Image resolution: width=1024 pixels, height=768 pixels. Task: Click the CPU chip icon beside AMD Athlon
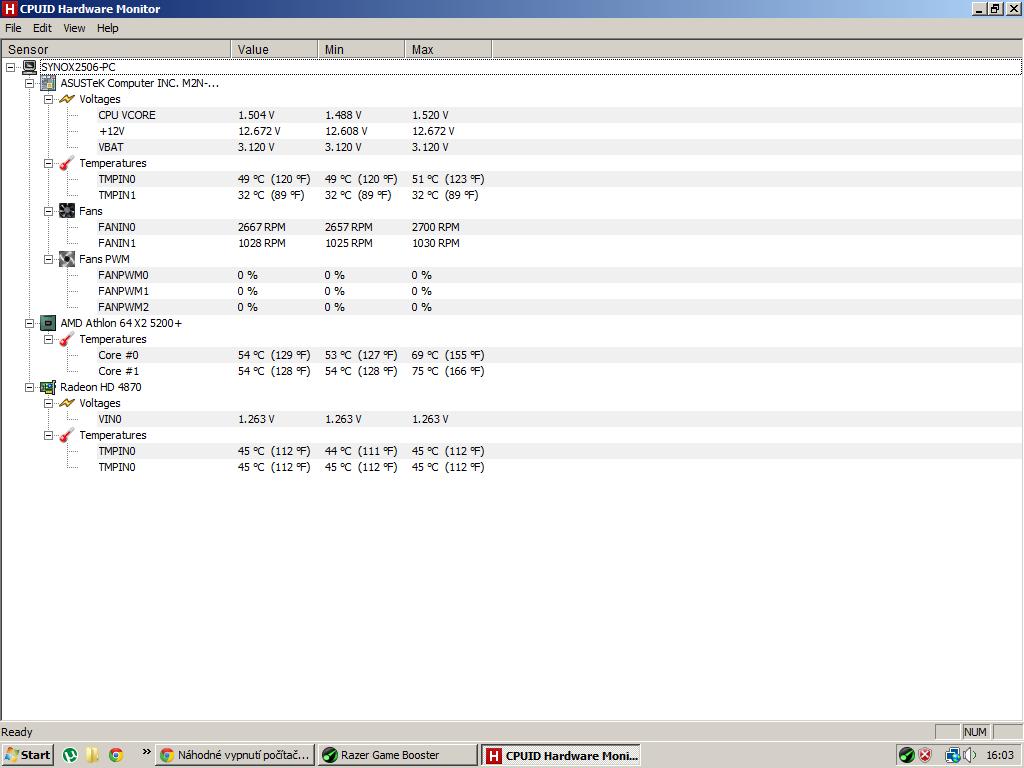pyautogui.click(x=48, y=323)
